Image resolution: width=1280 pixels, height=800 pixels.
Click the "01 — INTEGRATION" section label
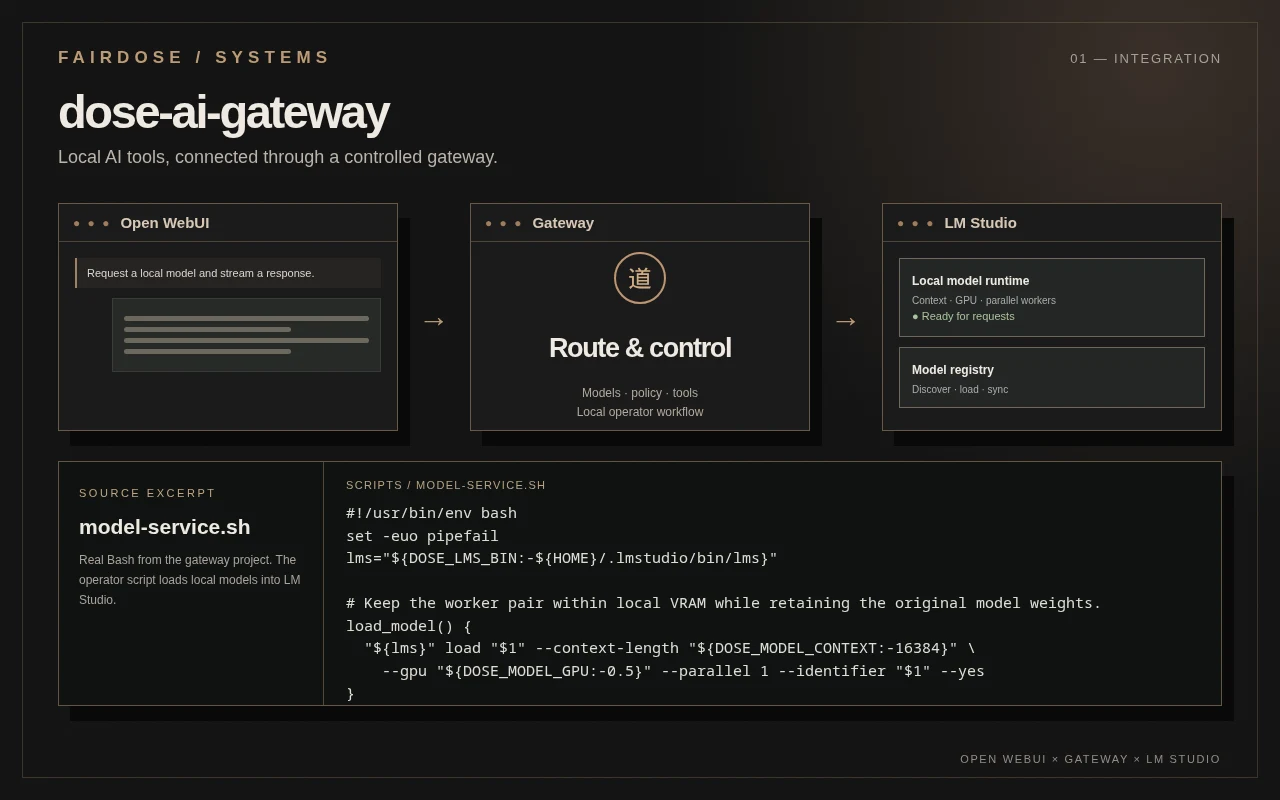[x=1146, y=59]
